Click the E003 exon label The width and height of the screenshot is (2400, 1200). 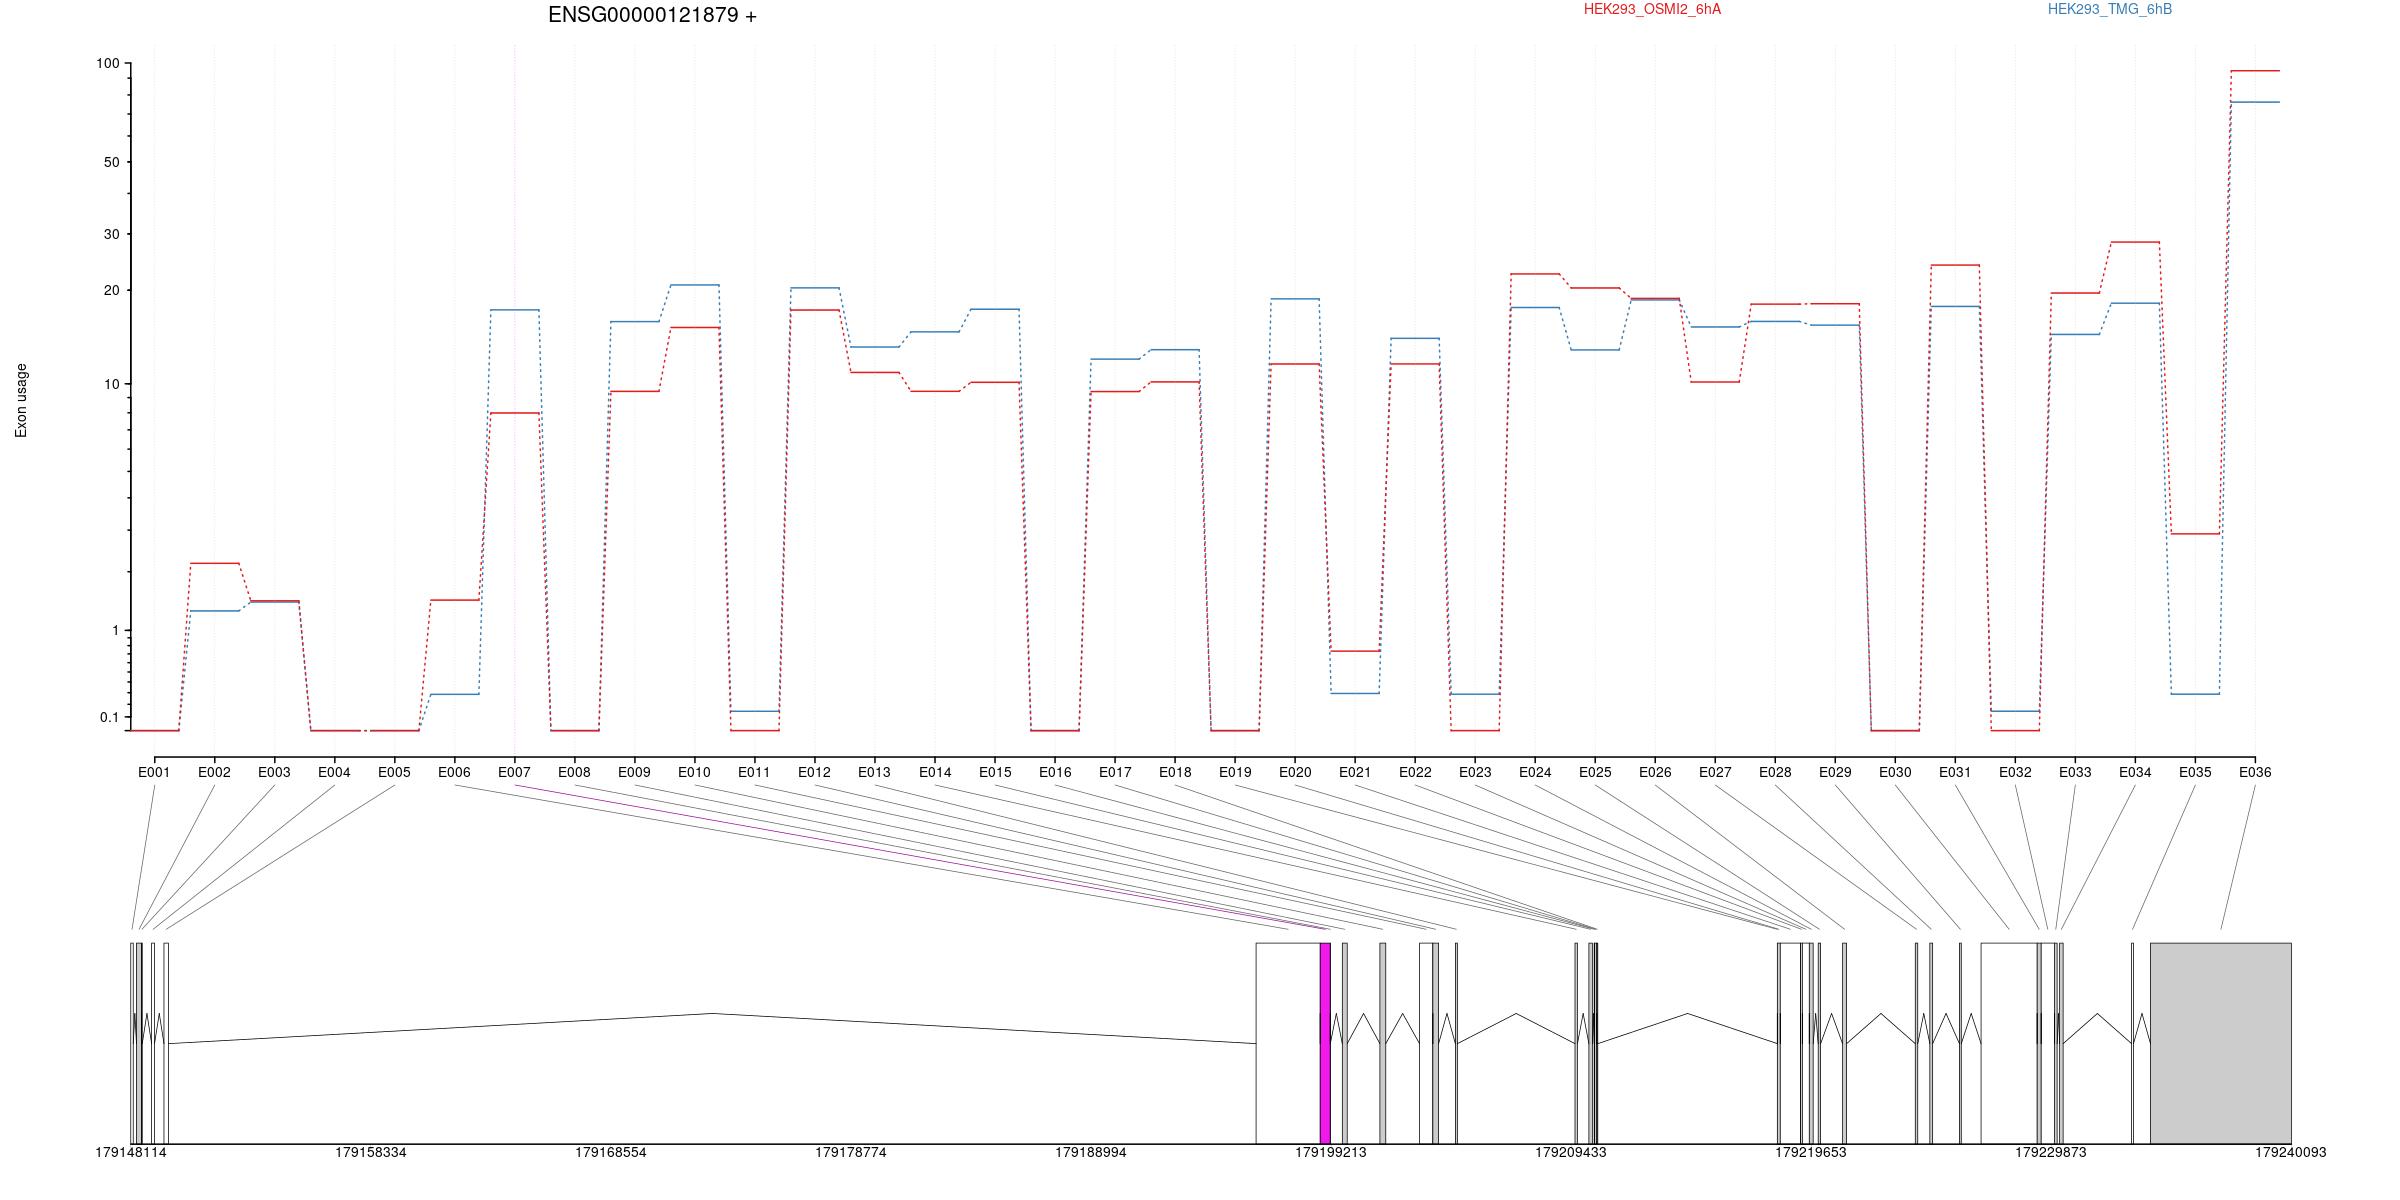point(274,772)
